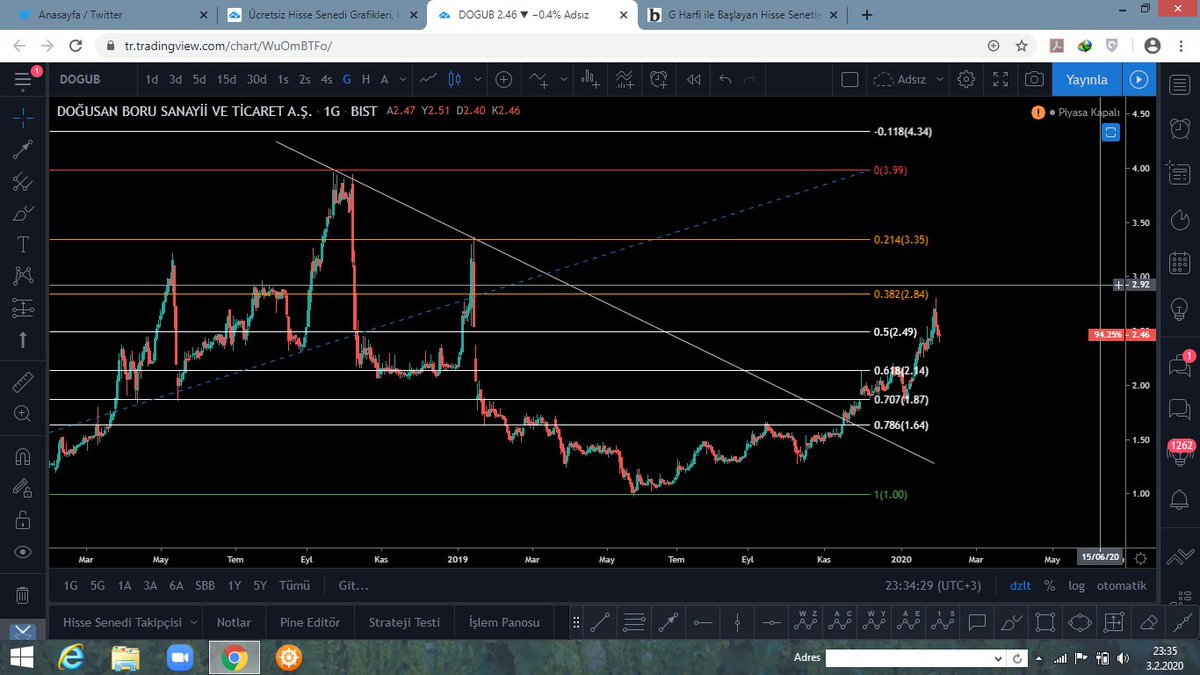Screen dimensions: 1200x675
Task: Open a new browser tab
Action: tap(866, 16)
